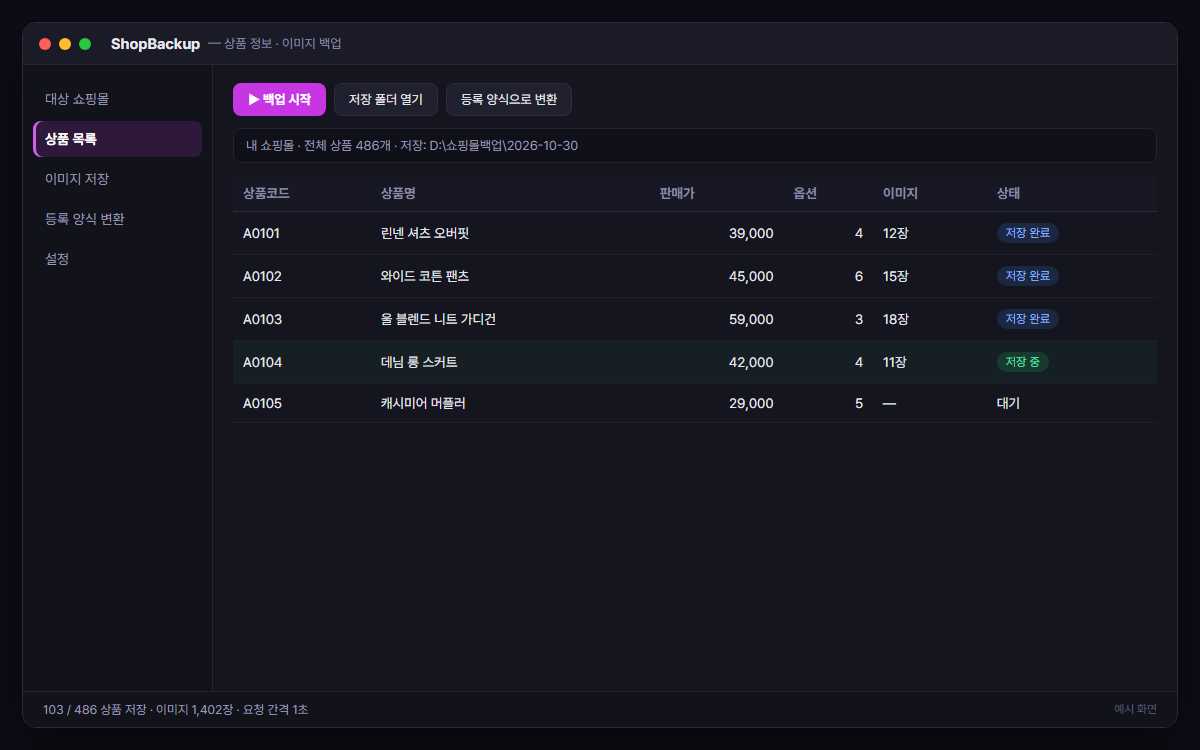Click the 대기 status for A0105
This screenshot has height=750, width=1200.
tap(1008, 403)
